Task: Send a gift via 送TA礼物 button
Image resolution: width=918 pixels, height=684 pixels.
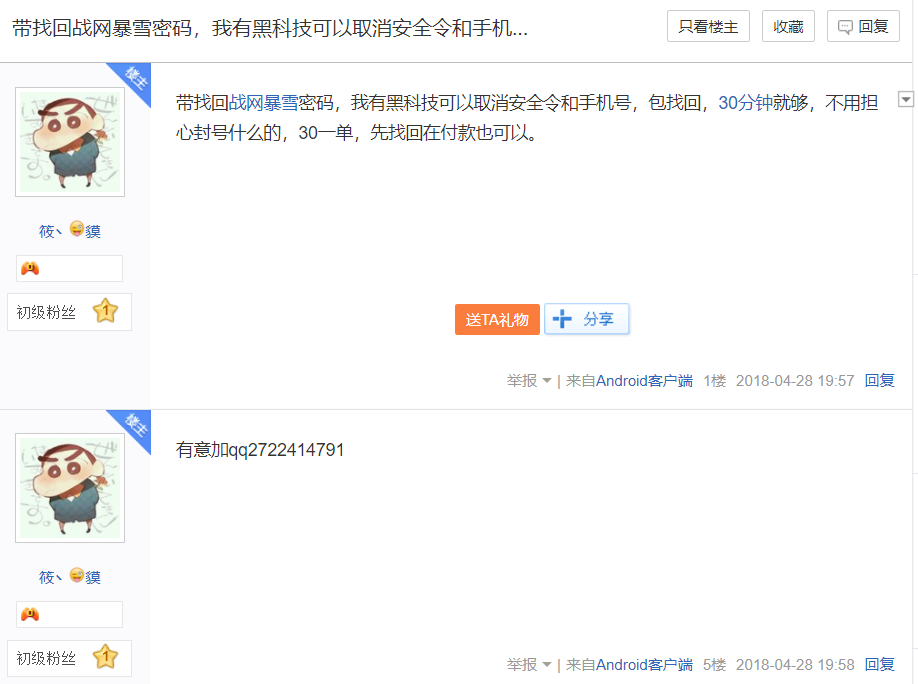Action: point(497,319)
